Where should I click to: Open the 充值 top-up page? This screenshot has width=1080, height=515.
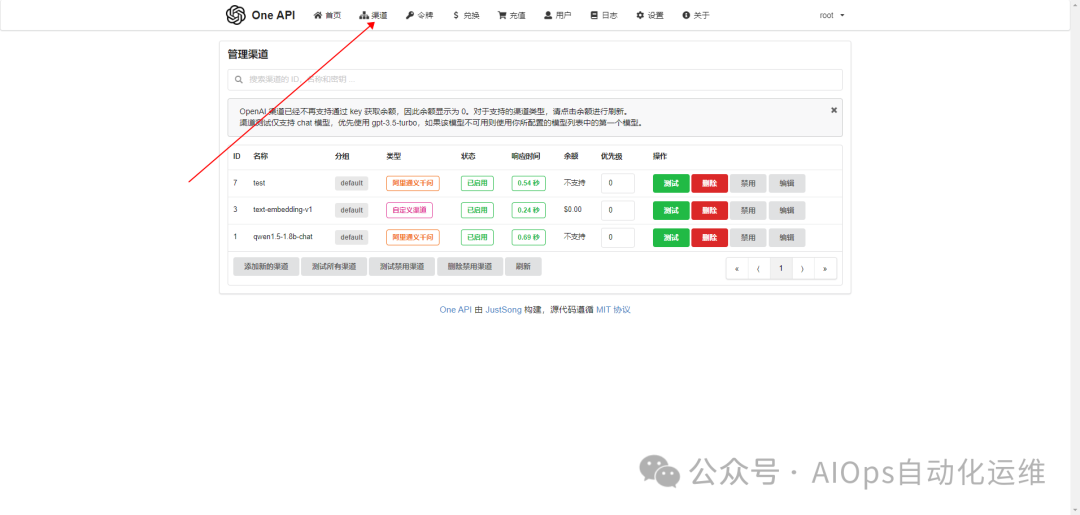pyautogui.click(x=512, y=15)
